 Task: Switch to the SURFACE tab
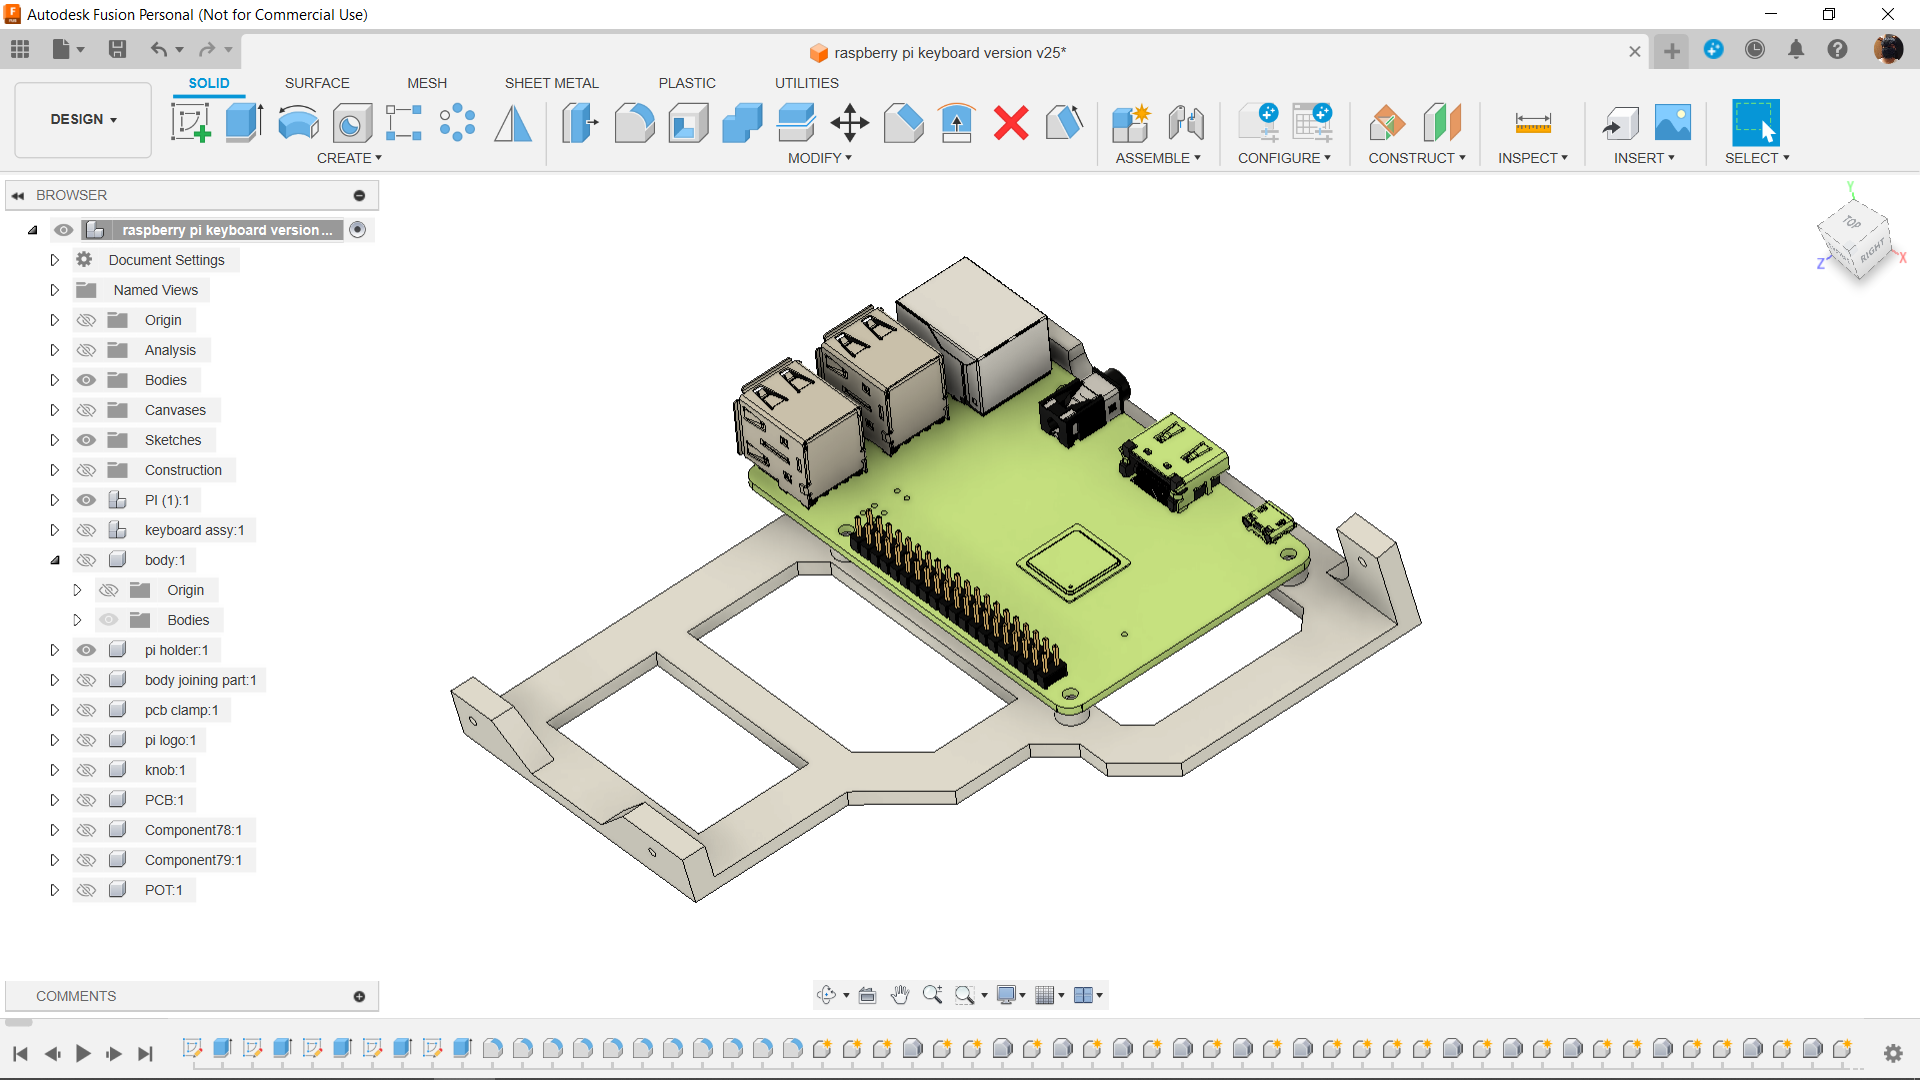pos(317,83)
